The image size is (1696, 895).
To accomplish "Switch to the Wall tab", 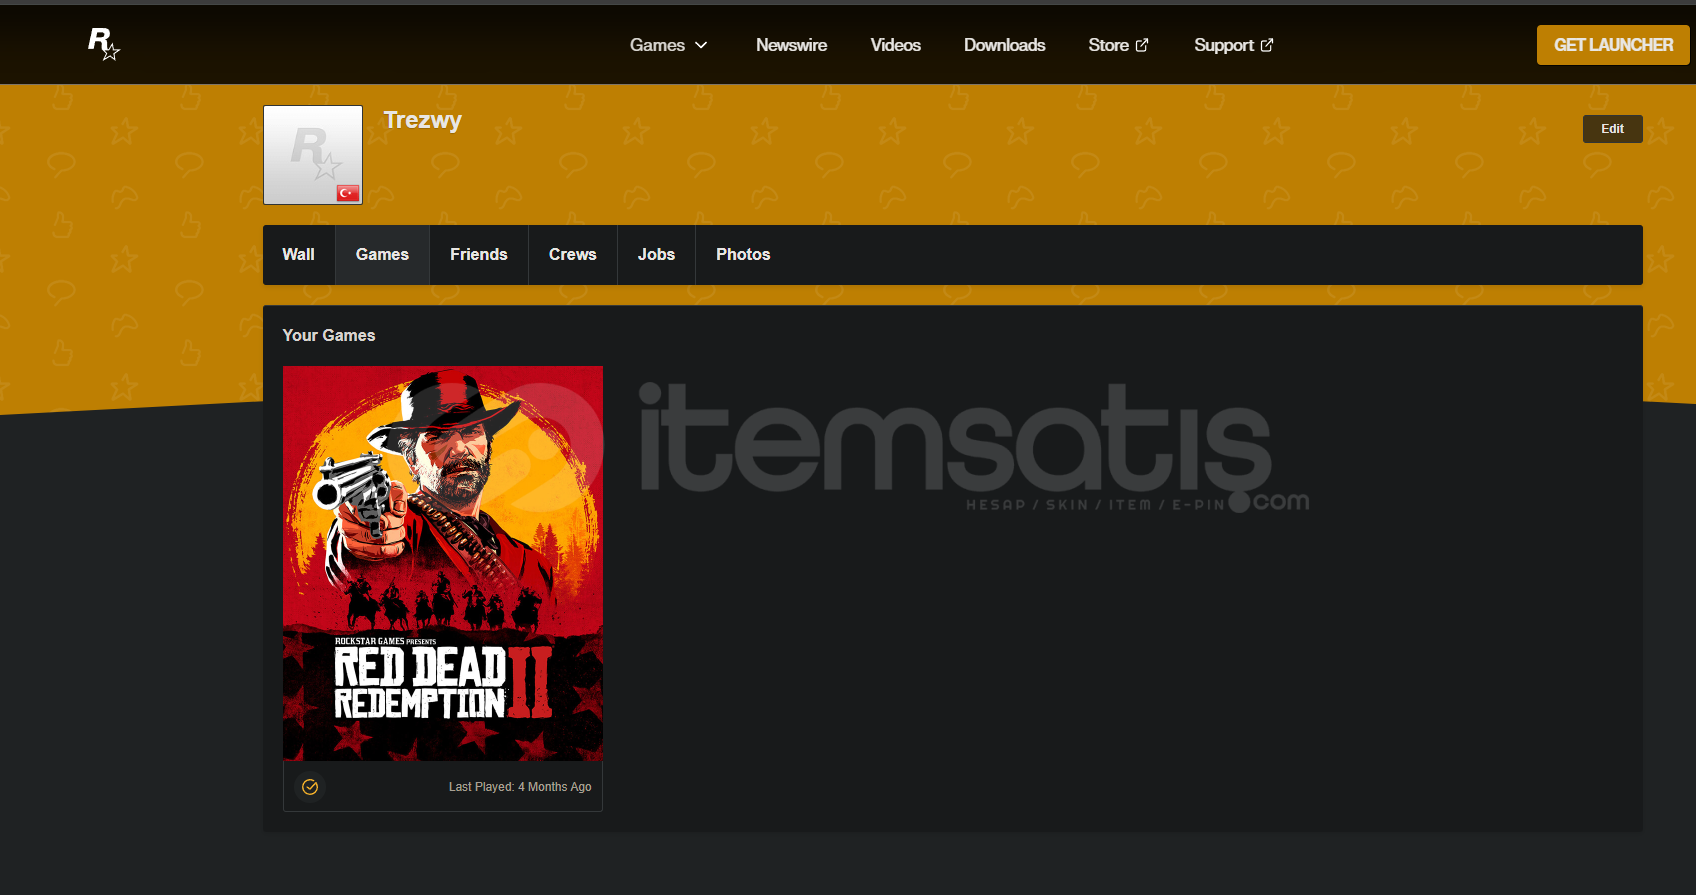I will pyautogui.click(x=298, y=255).
